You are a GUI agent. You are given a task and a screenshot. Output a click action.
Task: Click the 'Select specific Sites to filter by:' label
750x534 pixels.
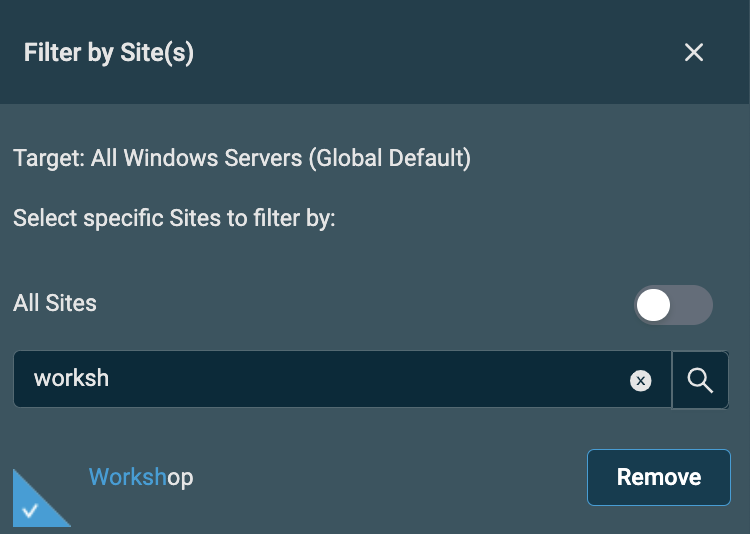(x=174, y=218)
